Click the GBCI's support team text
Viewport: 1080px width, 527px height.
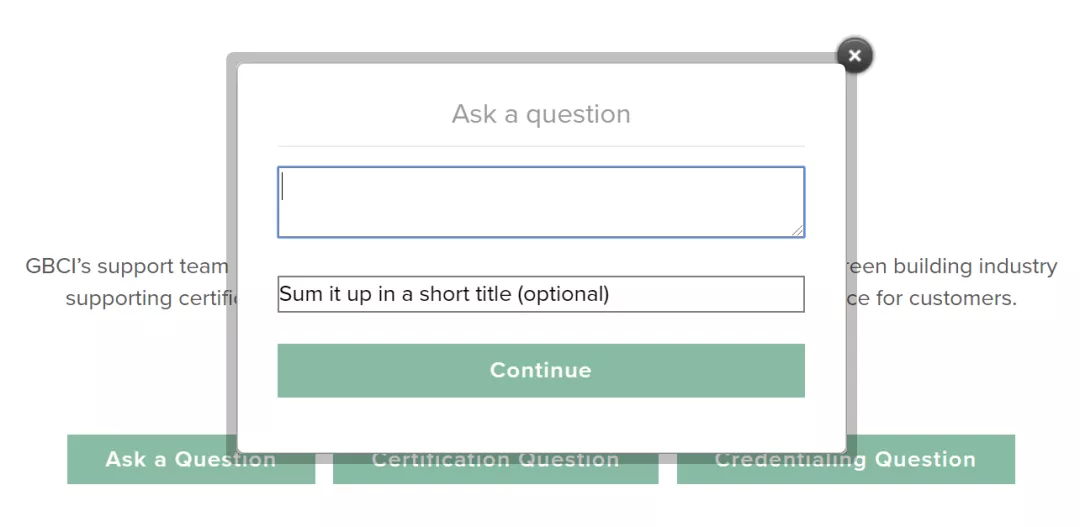(x=127, y=267)
